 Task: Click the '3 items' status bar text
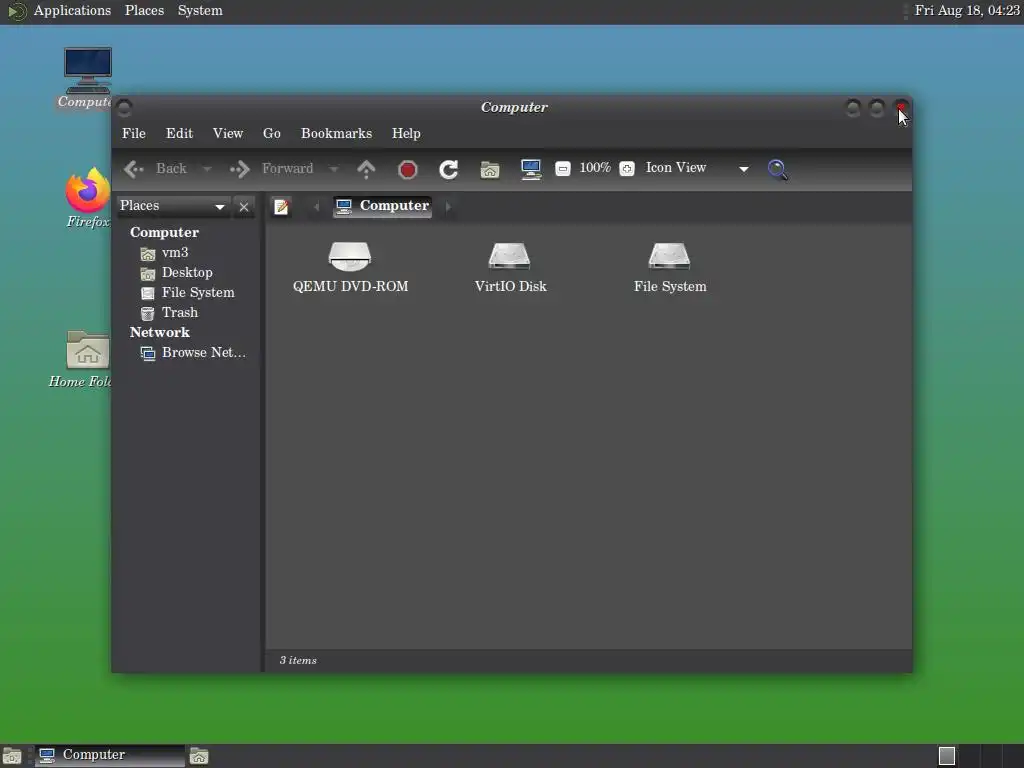click(x=298, y=660)
